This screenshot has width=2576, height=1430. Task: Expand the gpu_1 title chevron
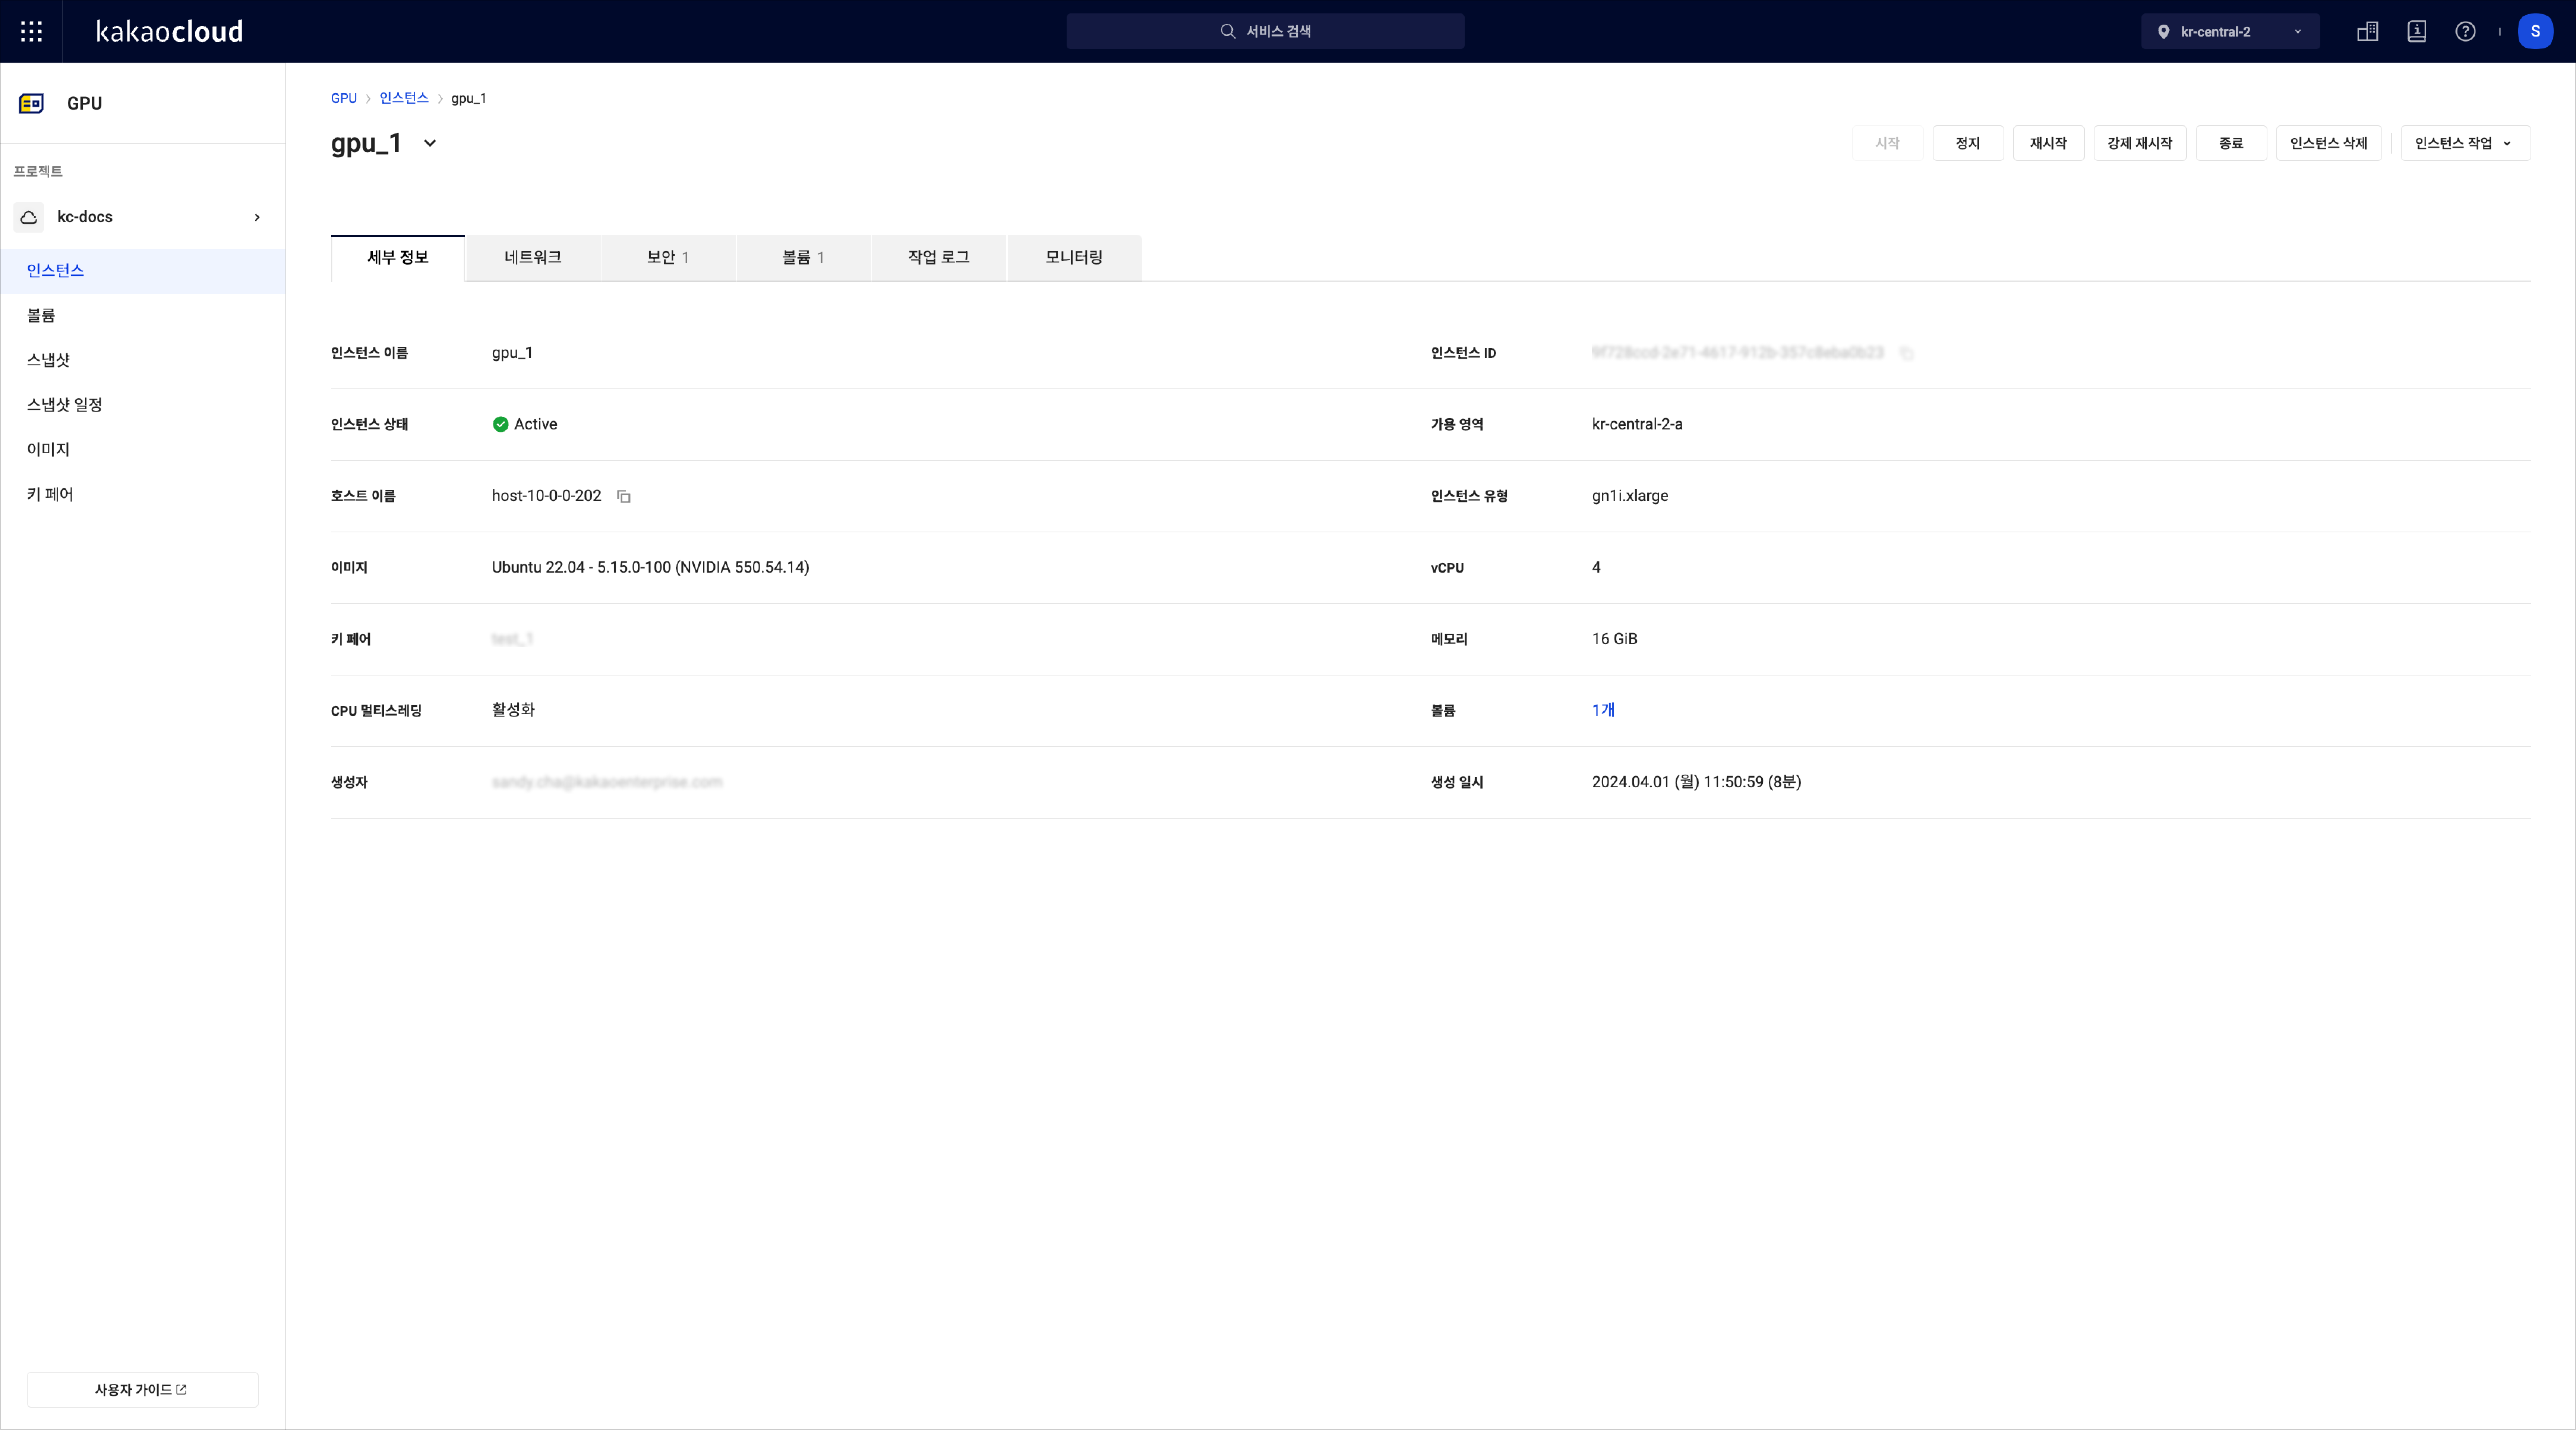(x=430, y=143)
